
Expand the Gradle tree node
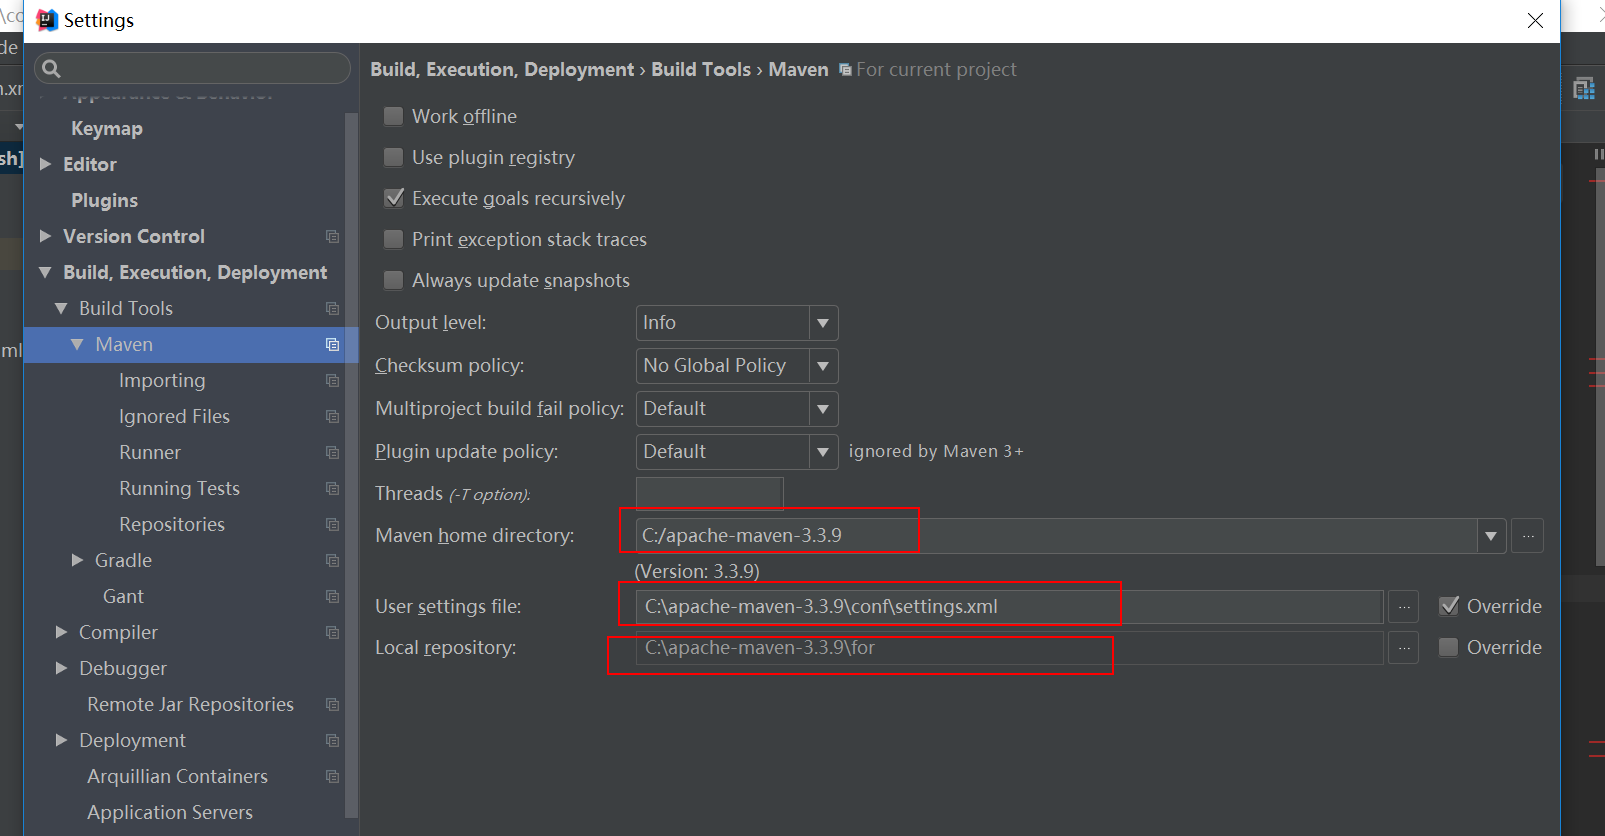pos(77,560)
